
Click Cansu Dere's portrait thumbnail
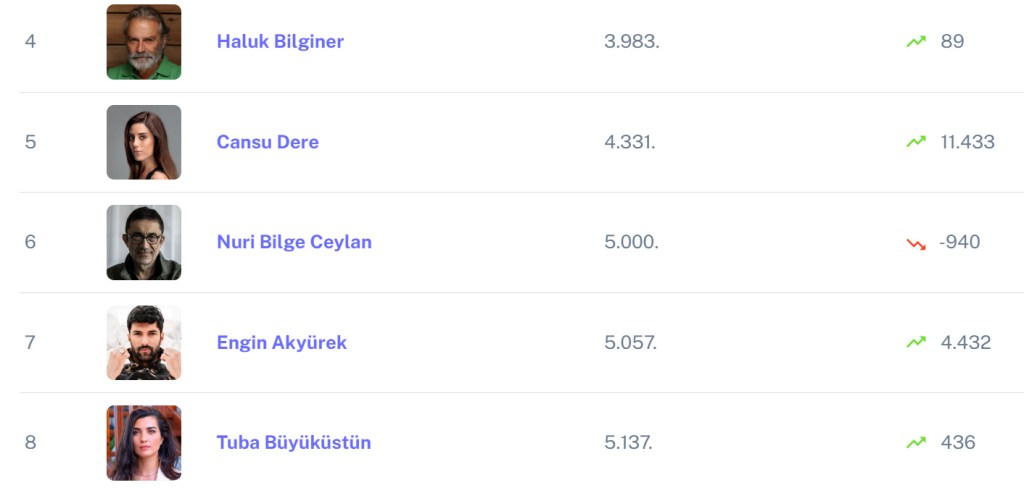[144, 142]
